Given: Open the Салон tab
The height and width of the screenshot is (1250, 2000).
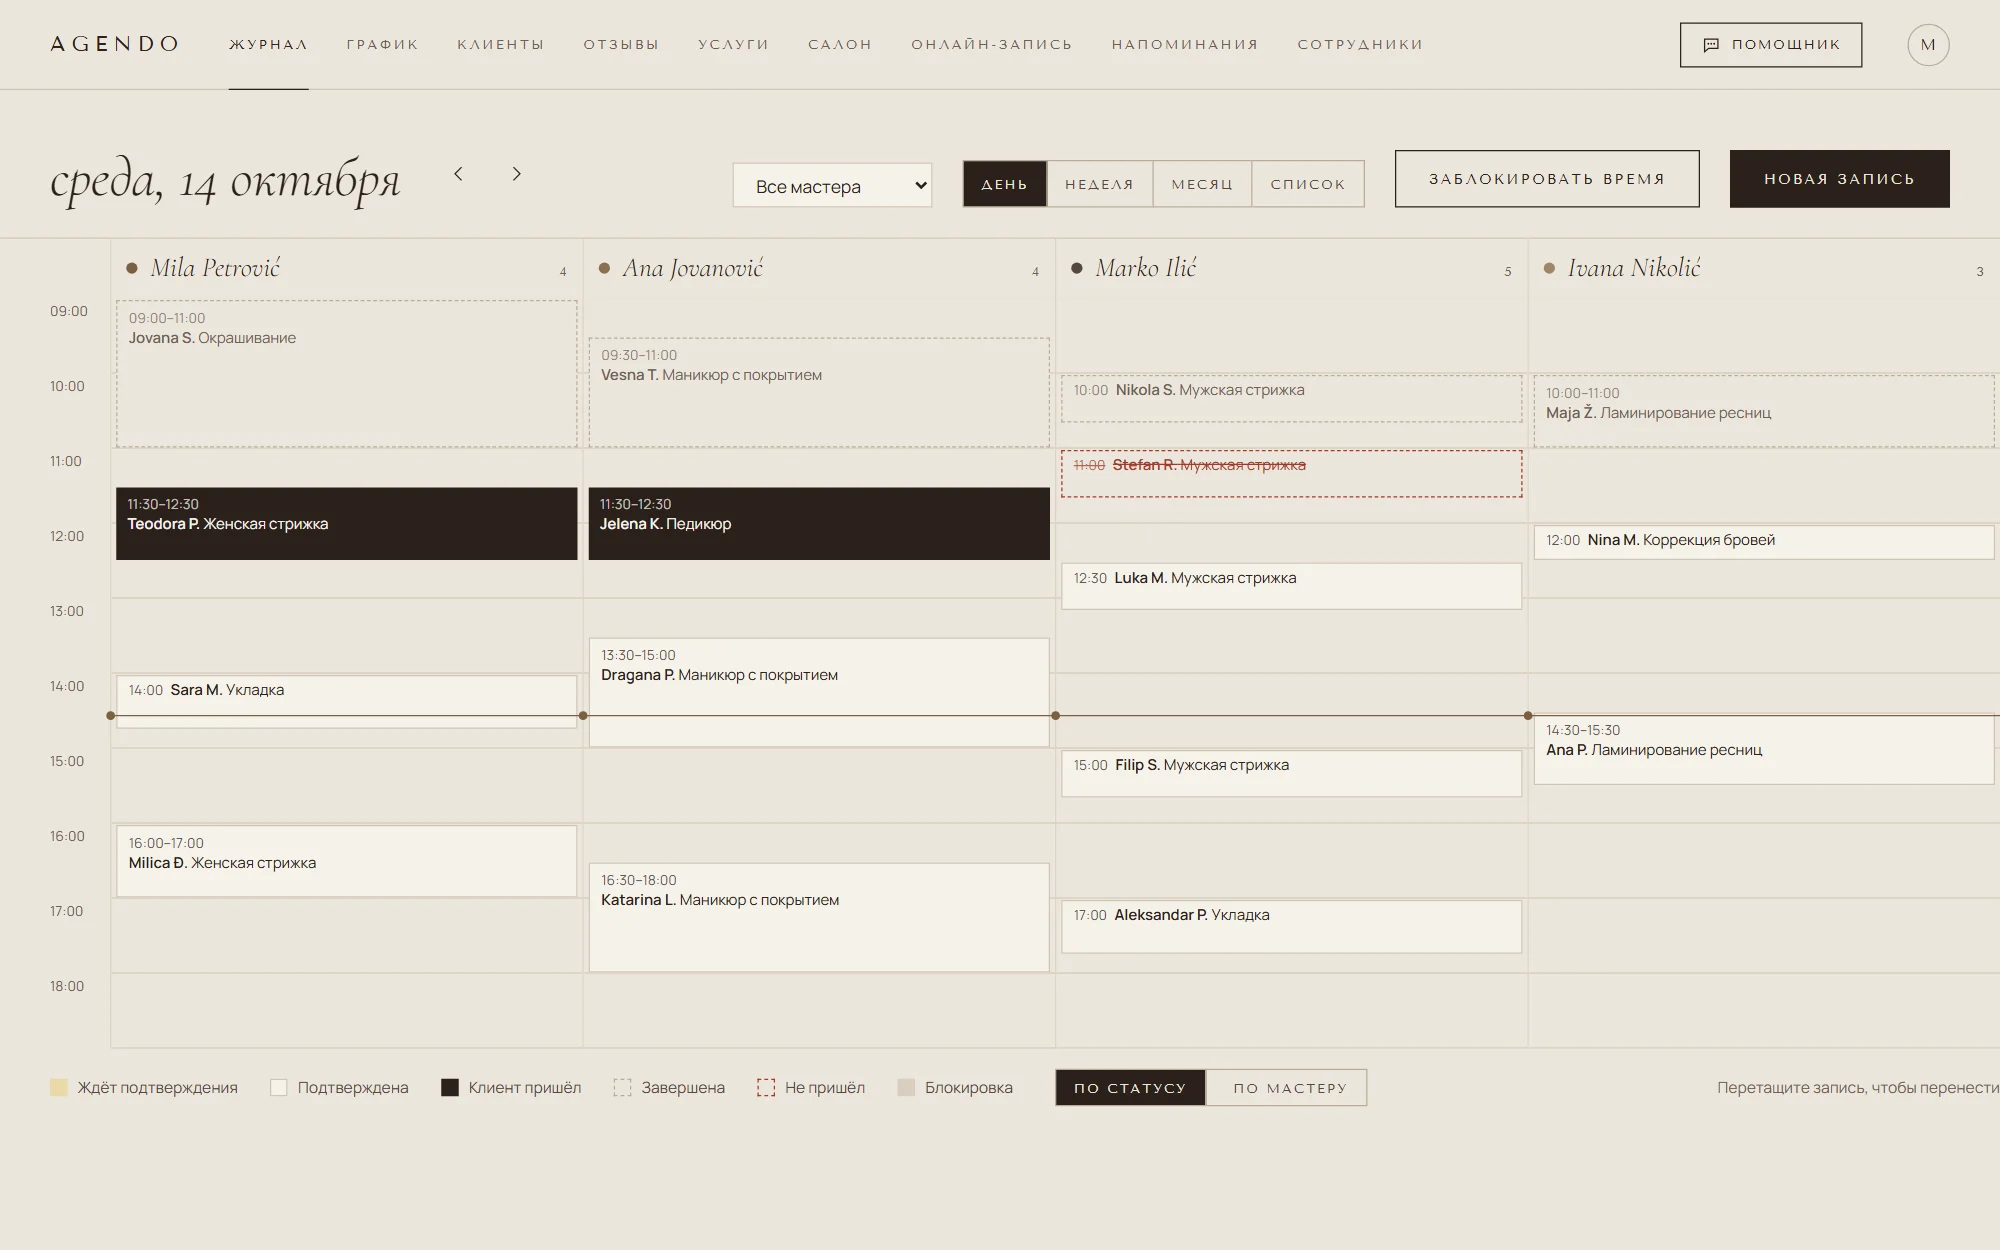Looking at the screenshot, I should [x=840, y=45].
